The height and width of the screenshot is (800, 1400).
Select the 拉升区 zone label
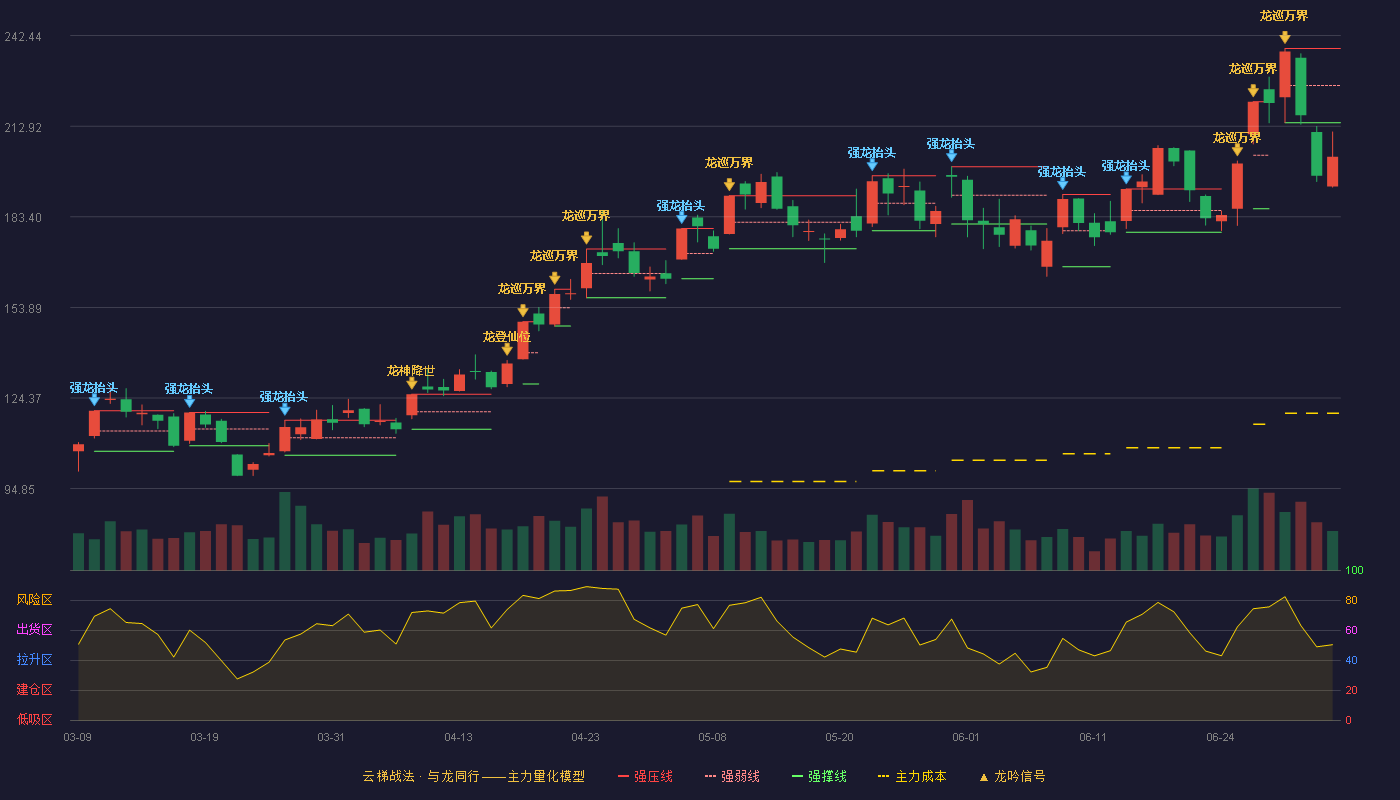pos(34,659)
